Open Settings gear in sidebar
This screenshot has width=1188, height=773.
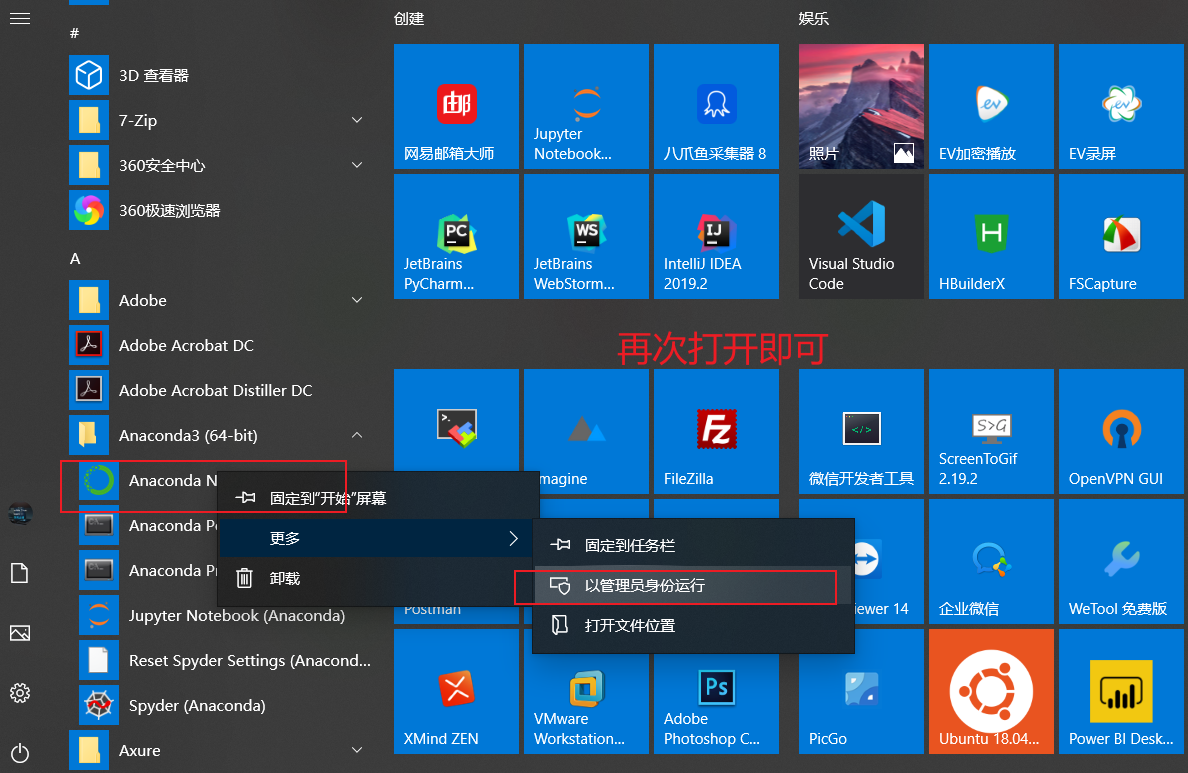pos(20,693)
